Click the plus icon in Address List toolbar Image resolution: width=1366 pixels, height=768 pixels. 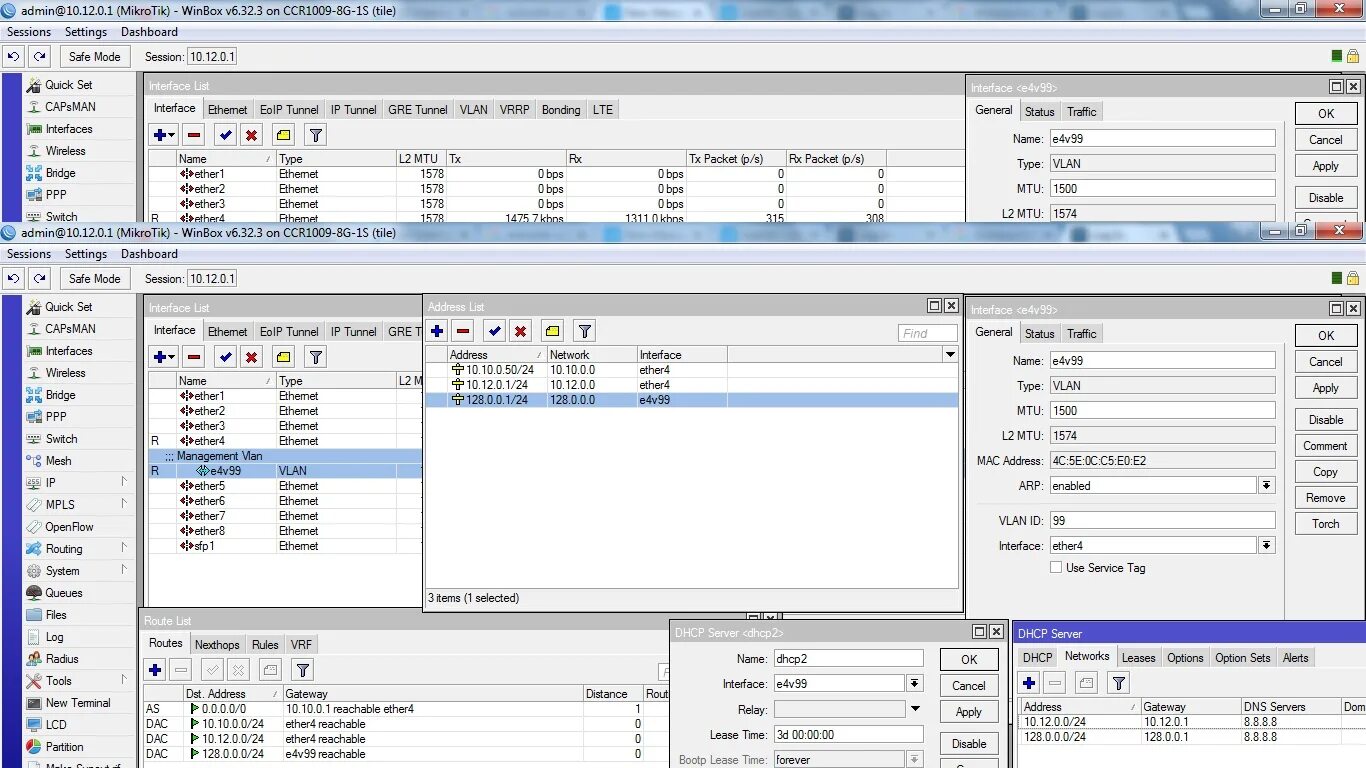(x=437, y=331)
